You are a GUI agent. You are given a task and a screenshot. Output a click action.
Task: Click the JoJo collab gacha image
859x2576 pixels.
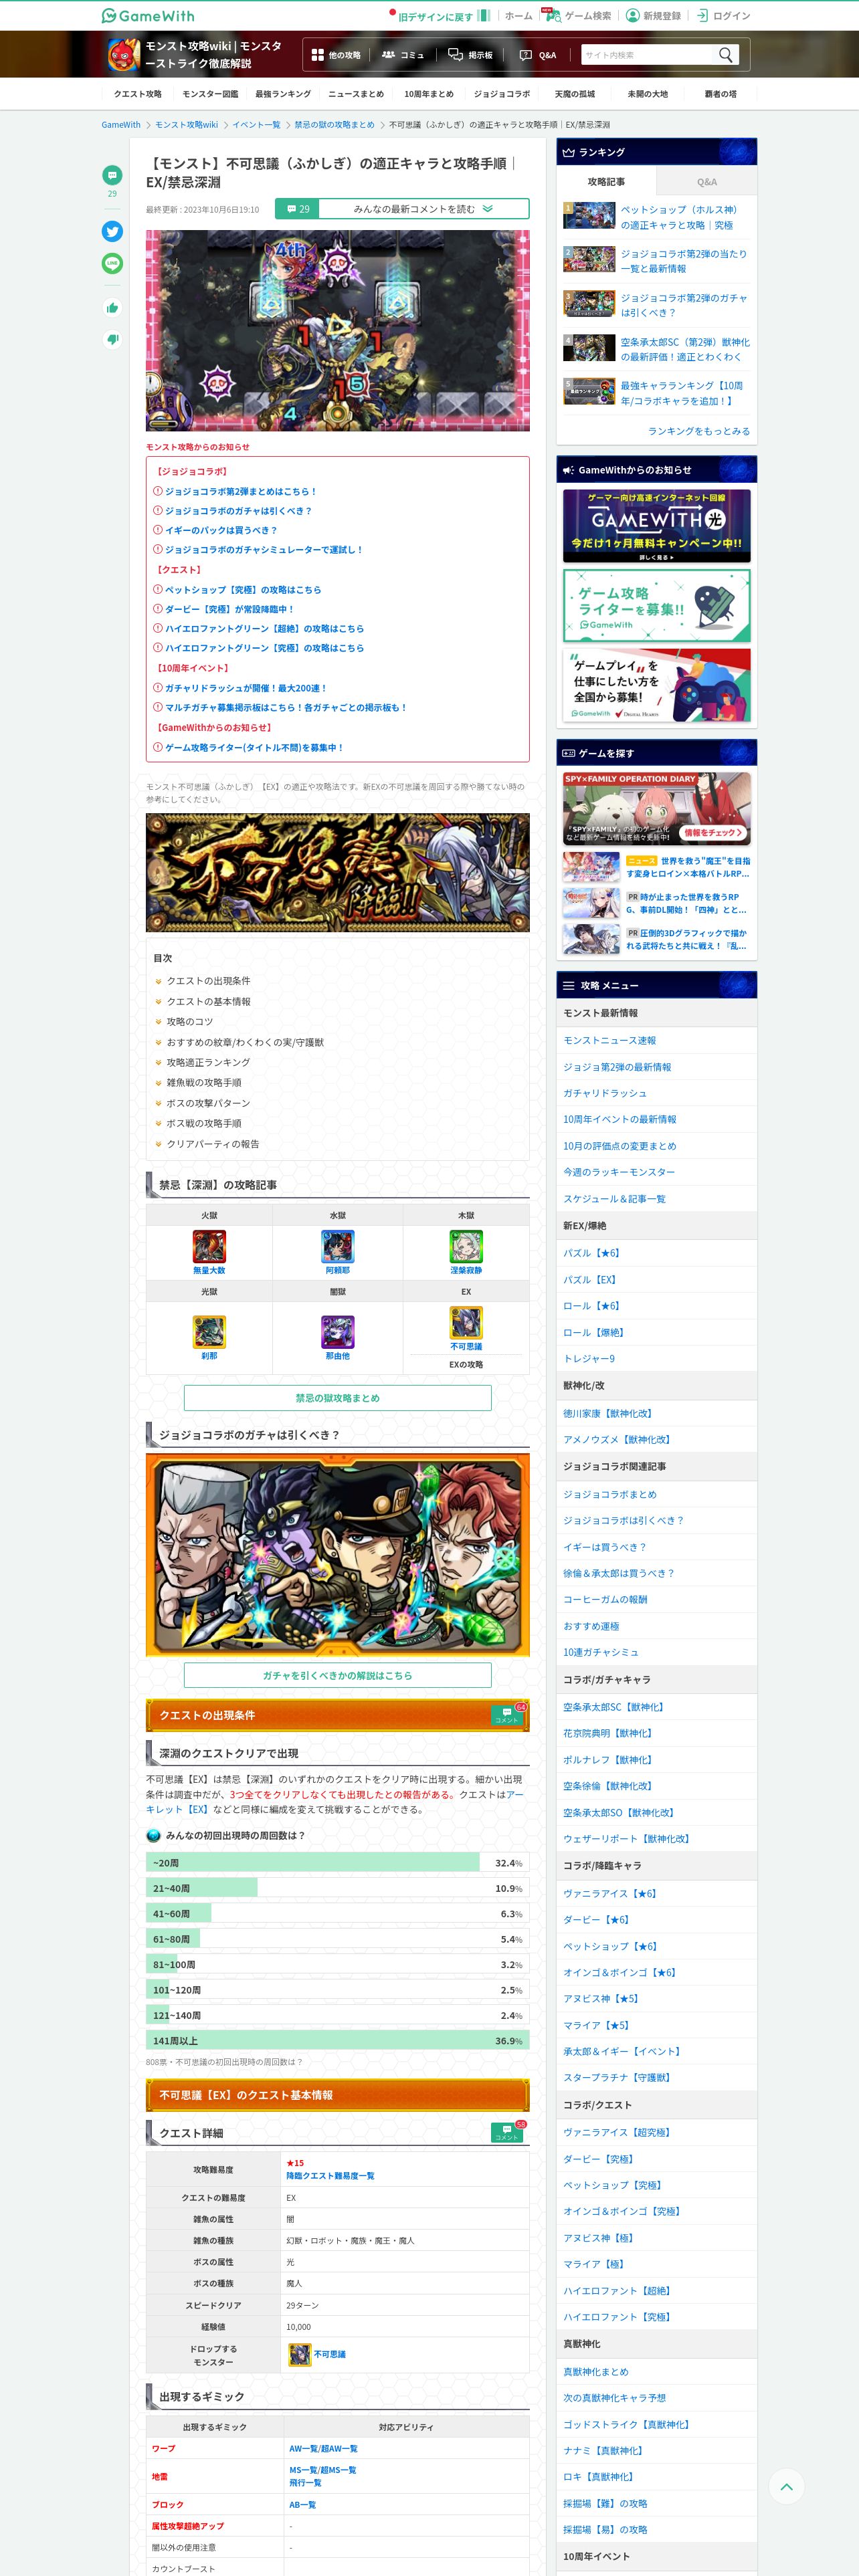click(337, 1555)
